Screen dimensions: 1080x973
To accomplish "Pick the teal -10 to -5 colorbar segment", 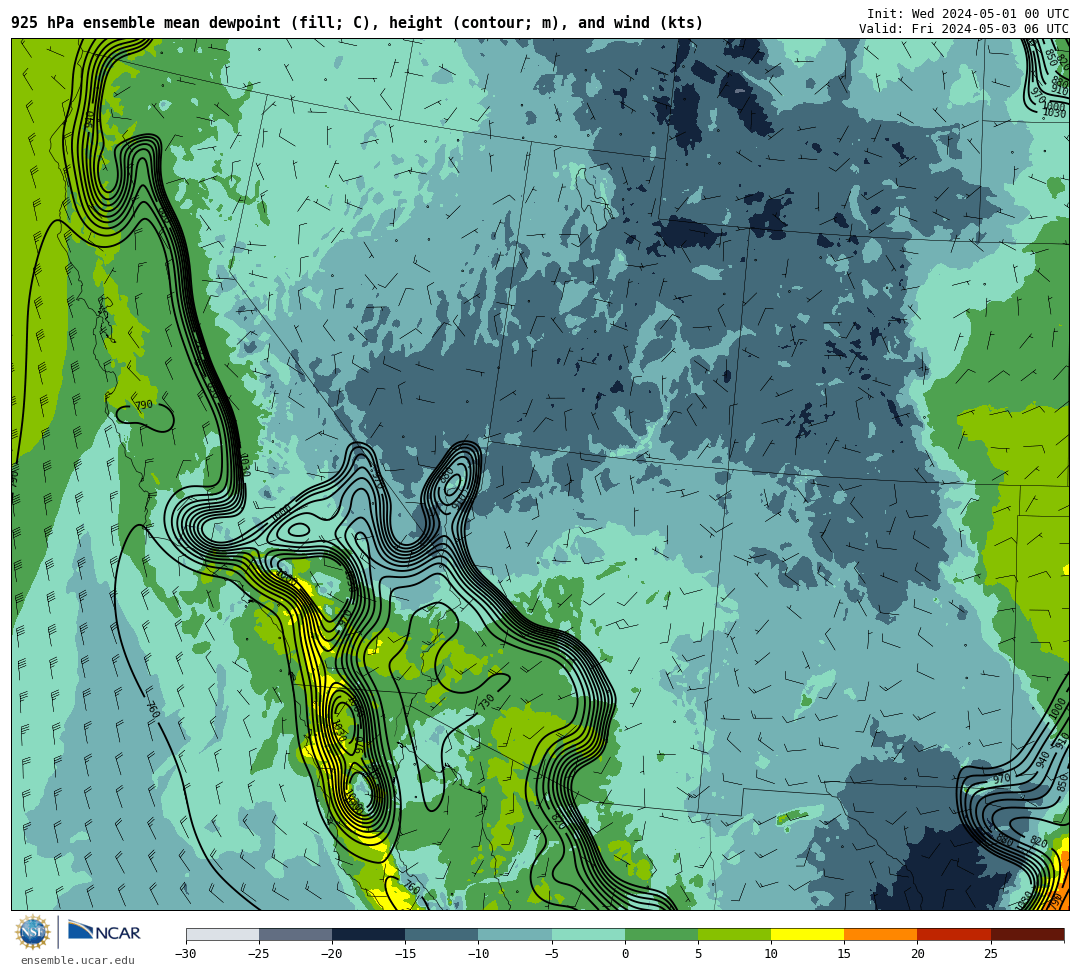I will click(515, 934).
